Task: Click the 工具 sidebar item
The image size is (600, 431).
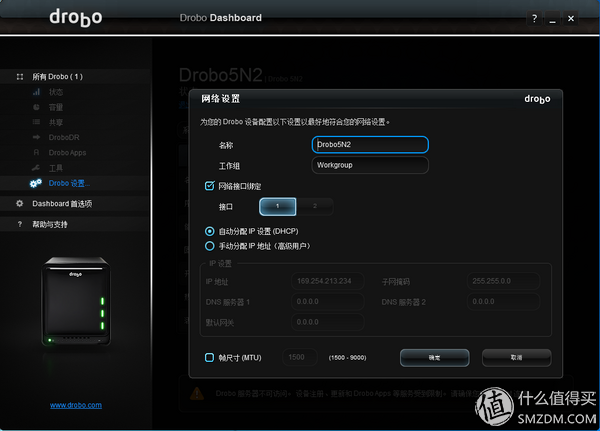Action: tap(56, 168)
